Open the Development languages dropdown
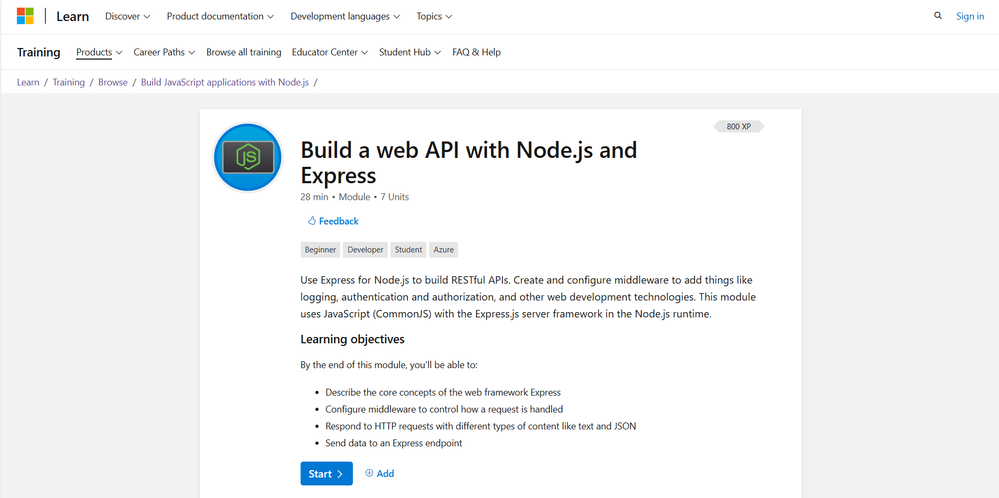 345,17
